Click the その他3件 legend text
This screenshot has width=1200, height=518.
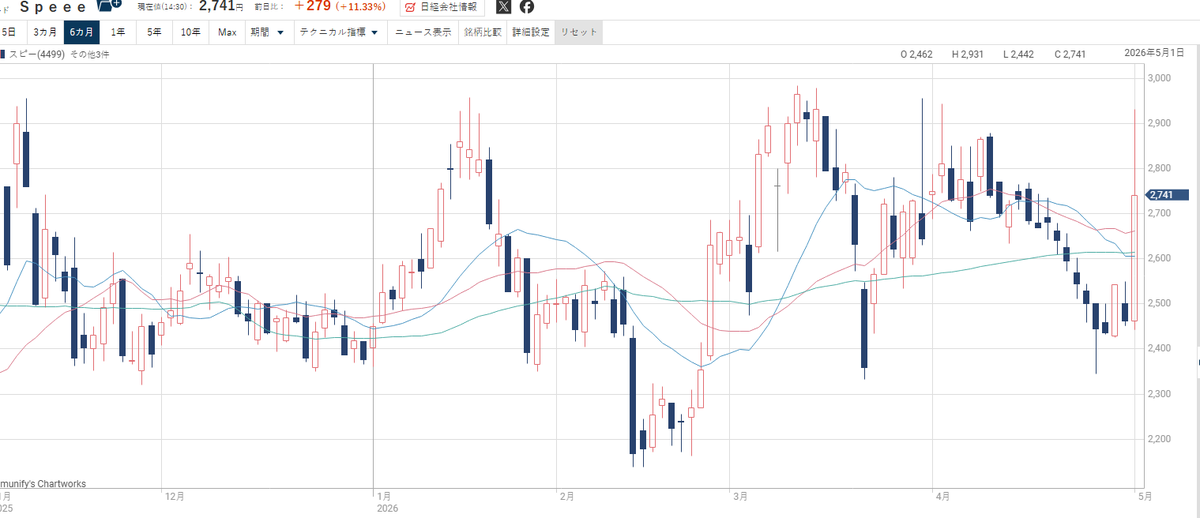pyautogui.click(x=89, y=54)
